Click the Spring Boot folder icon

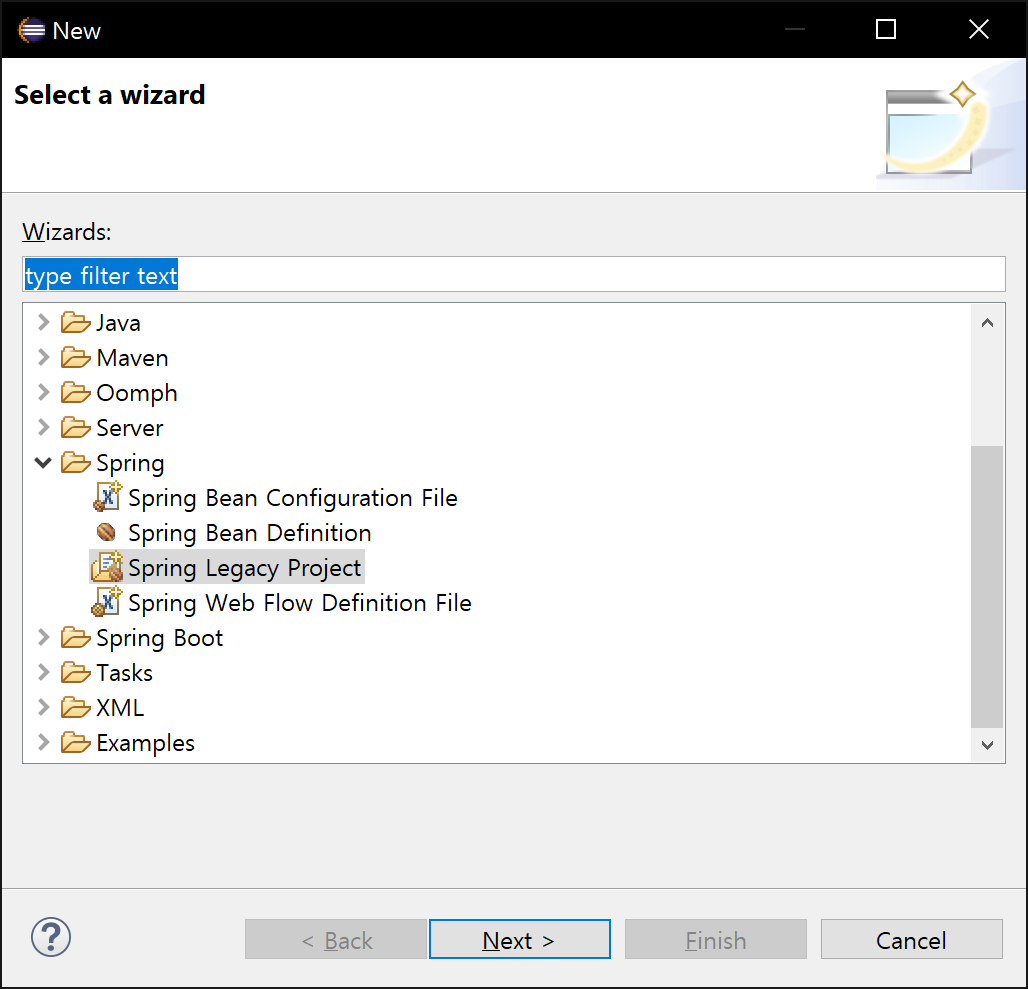[75, 638]
